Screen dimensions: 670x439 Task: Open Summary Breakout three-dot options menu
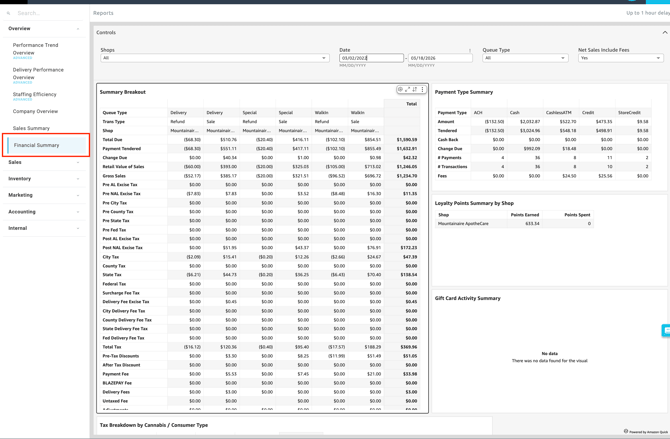423,90
